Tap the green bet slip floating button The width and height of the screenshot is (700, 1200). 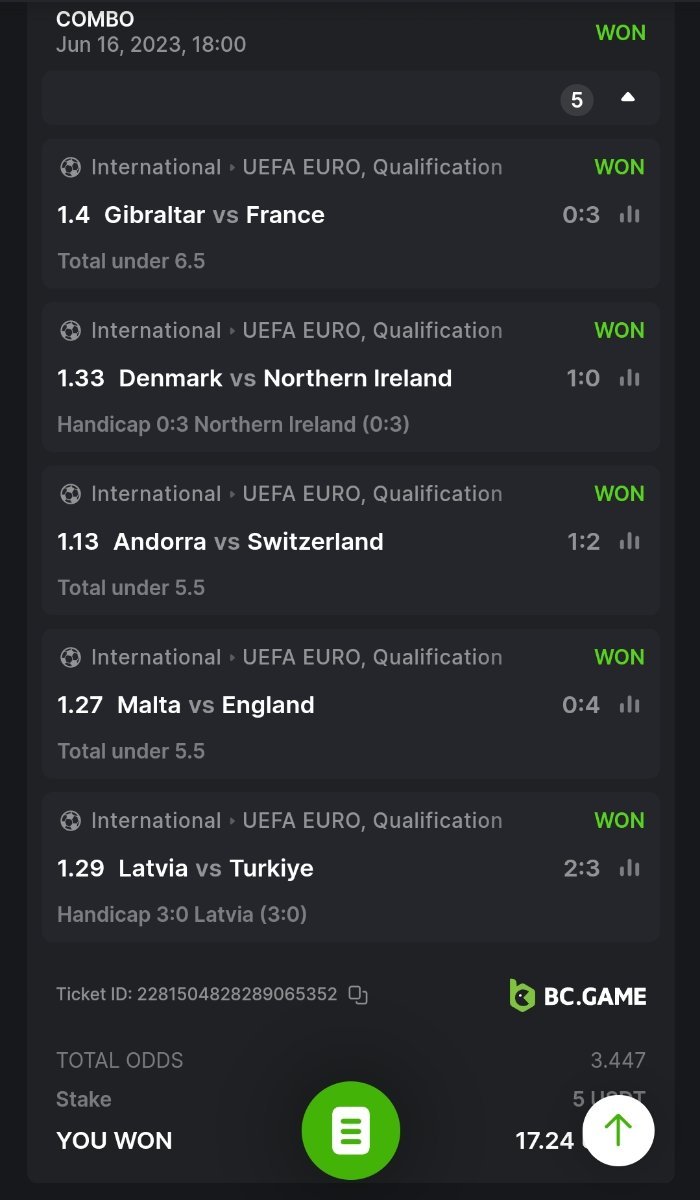[x=351, y=1130]
